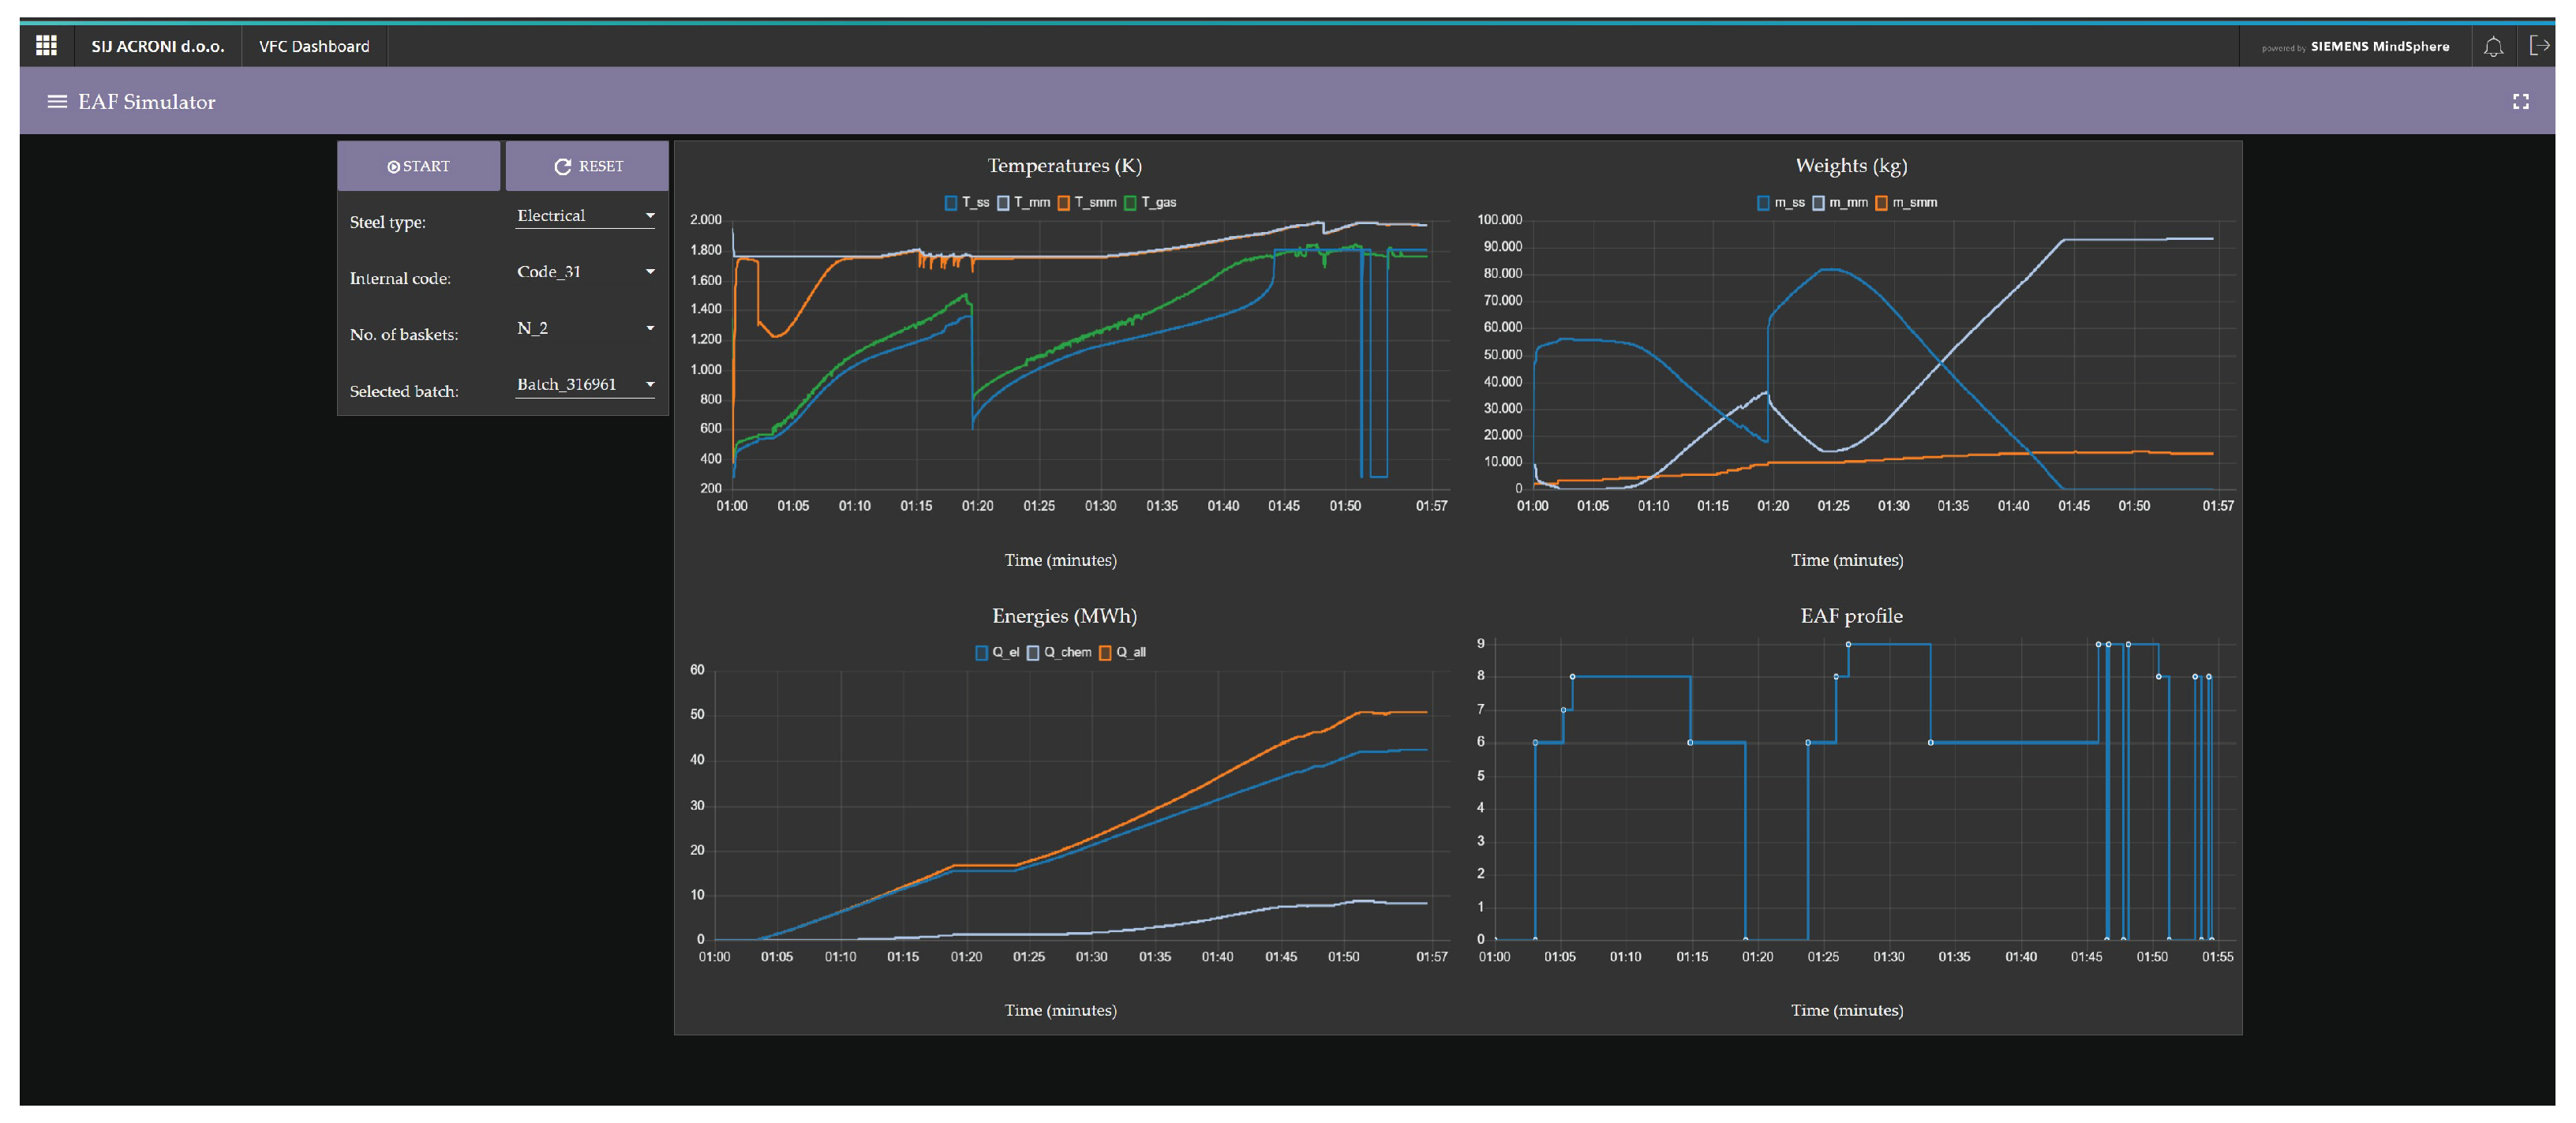
Task: Click the Q_all orange legend swatch
Action: (x=1105, y=653)
